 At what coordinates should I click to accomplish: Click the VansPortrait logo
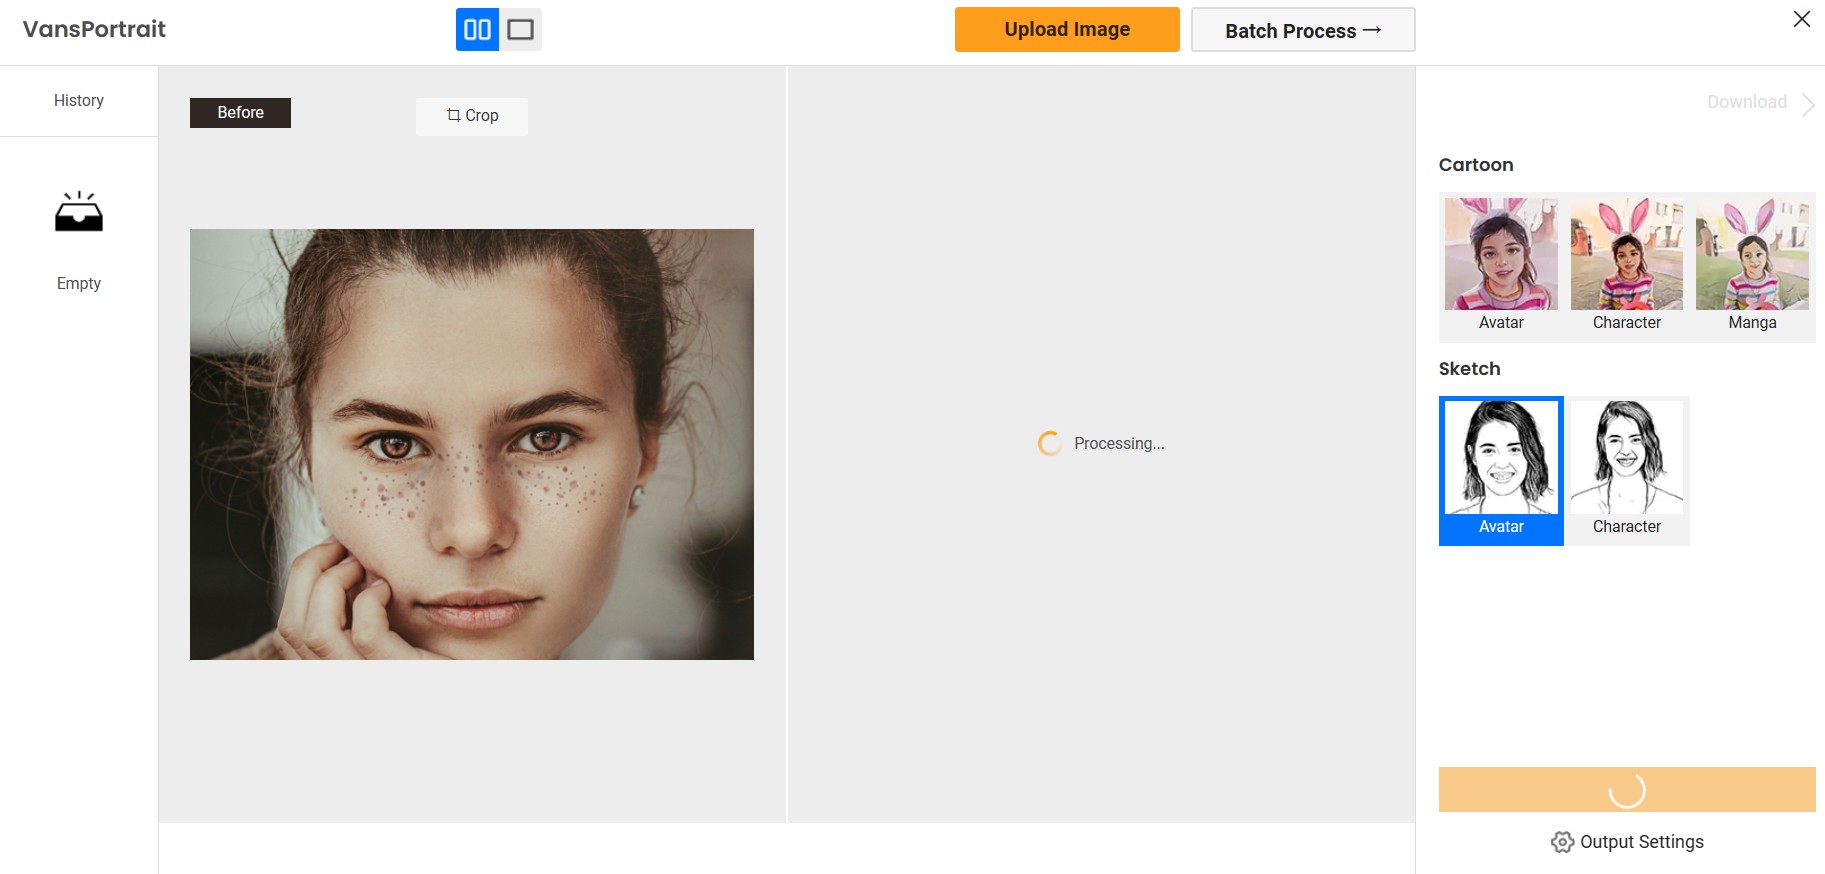(x=94, y=29)
